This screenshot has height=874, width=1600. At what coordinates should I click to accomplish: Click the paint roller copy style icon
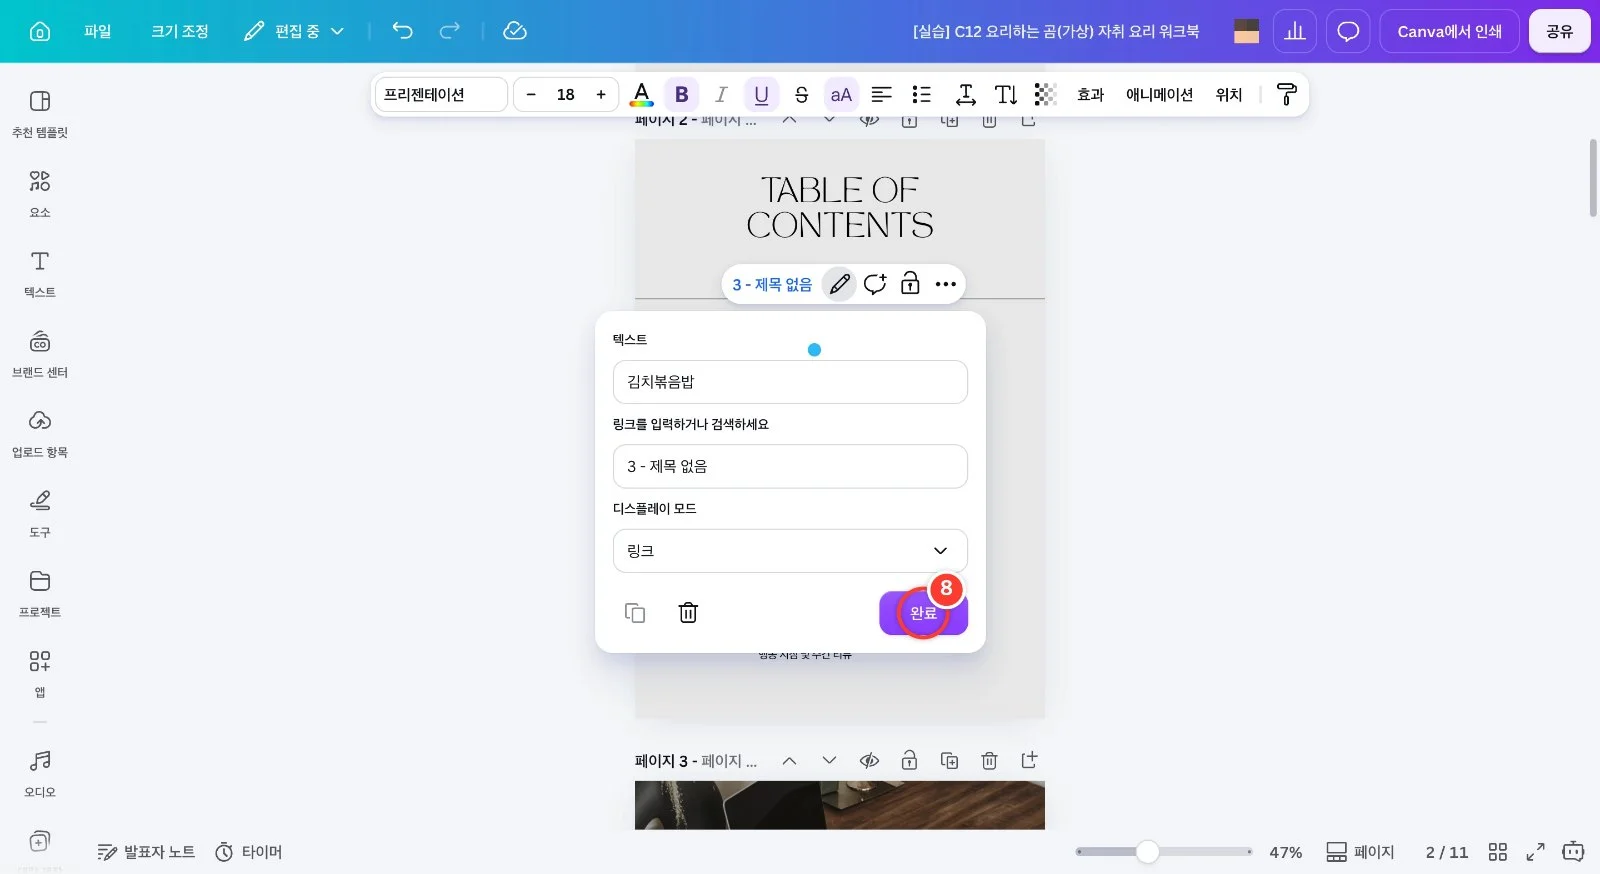(1287, 94)
